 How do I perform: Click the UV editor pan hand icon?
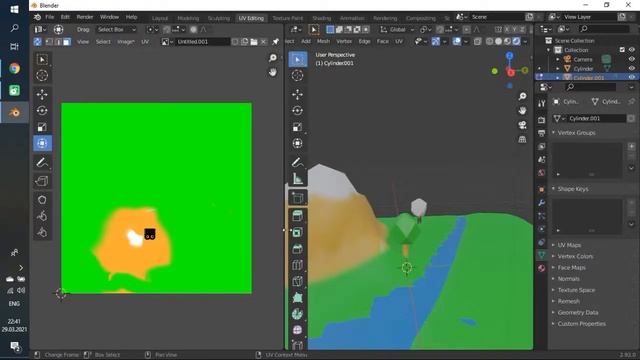[273, 73]
